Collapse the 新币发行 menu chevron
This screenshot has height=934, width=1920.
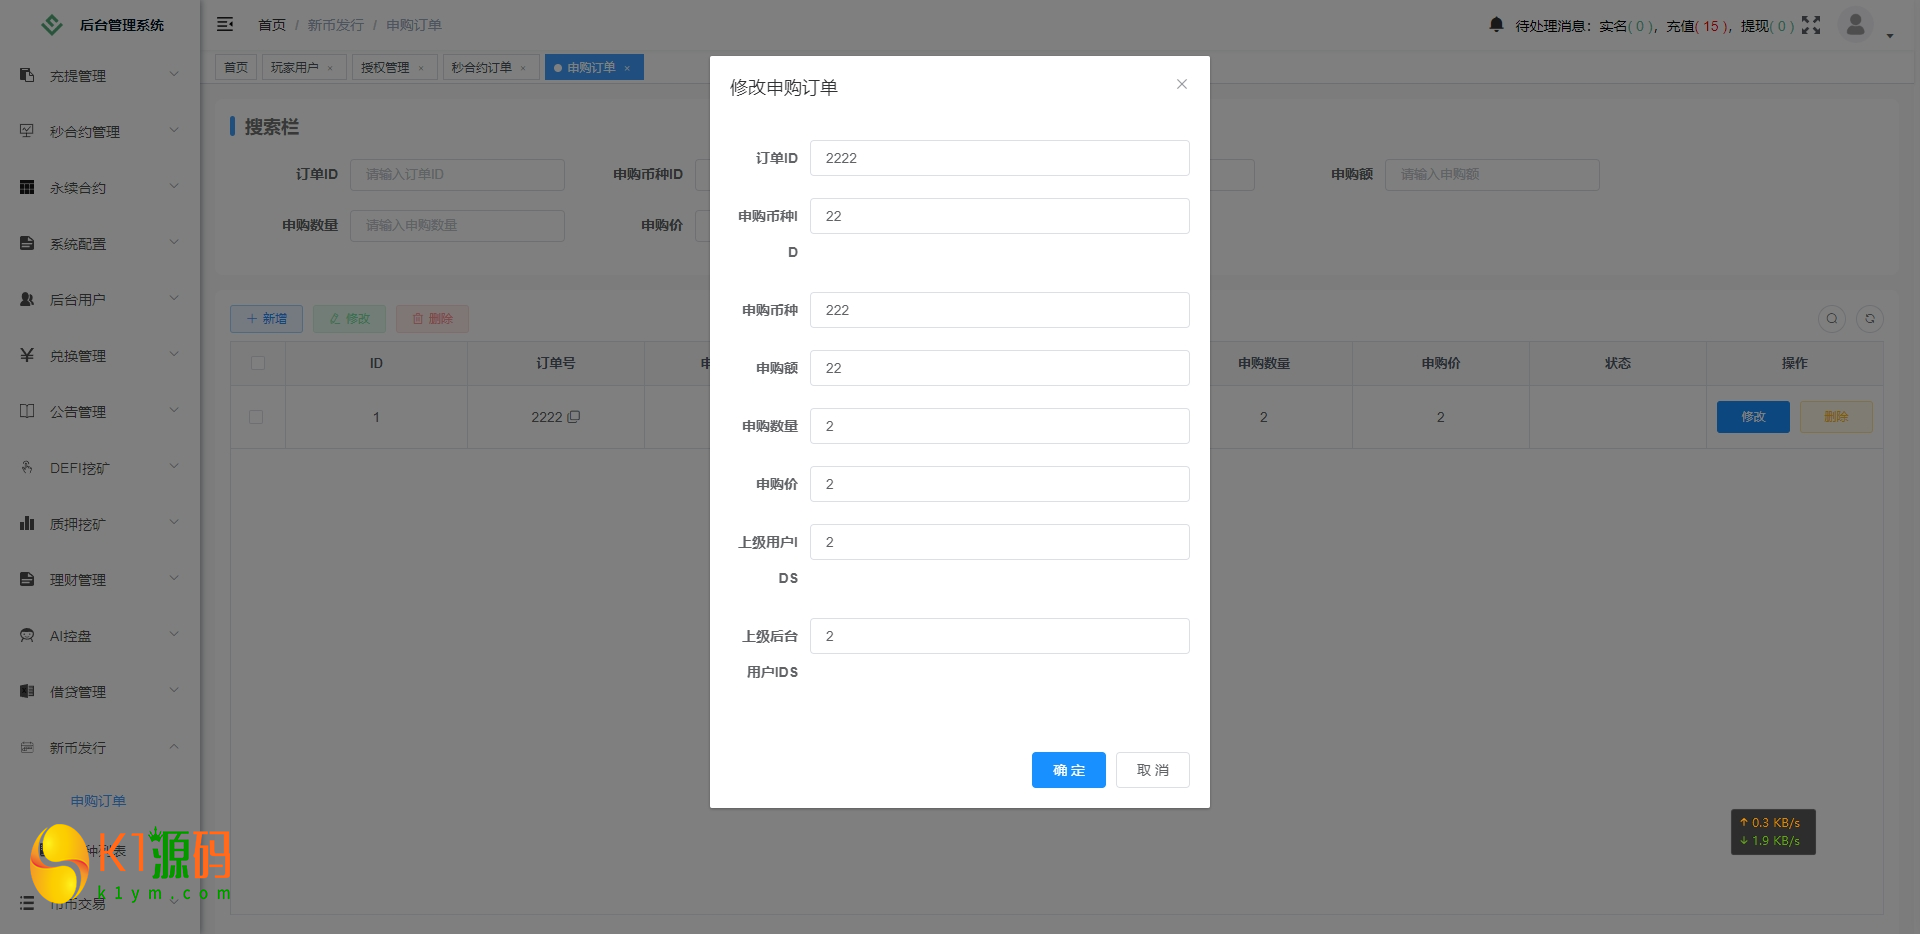(174, 747)
